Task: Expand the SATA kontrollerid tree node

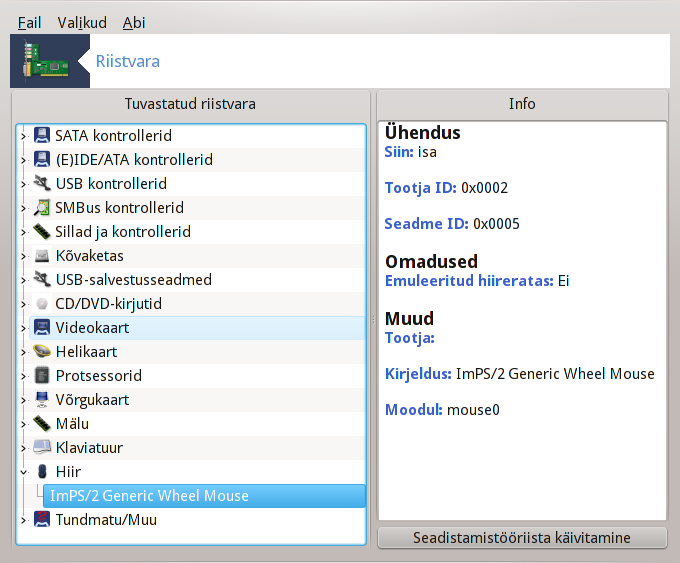Action: 23,136
